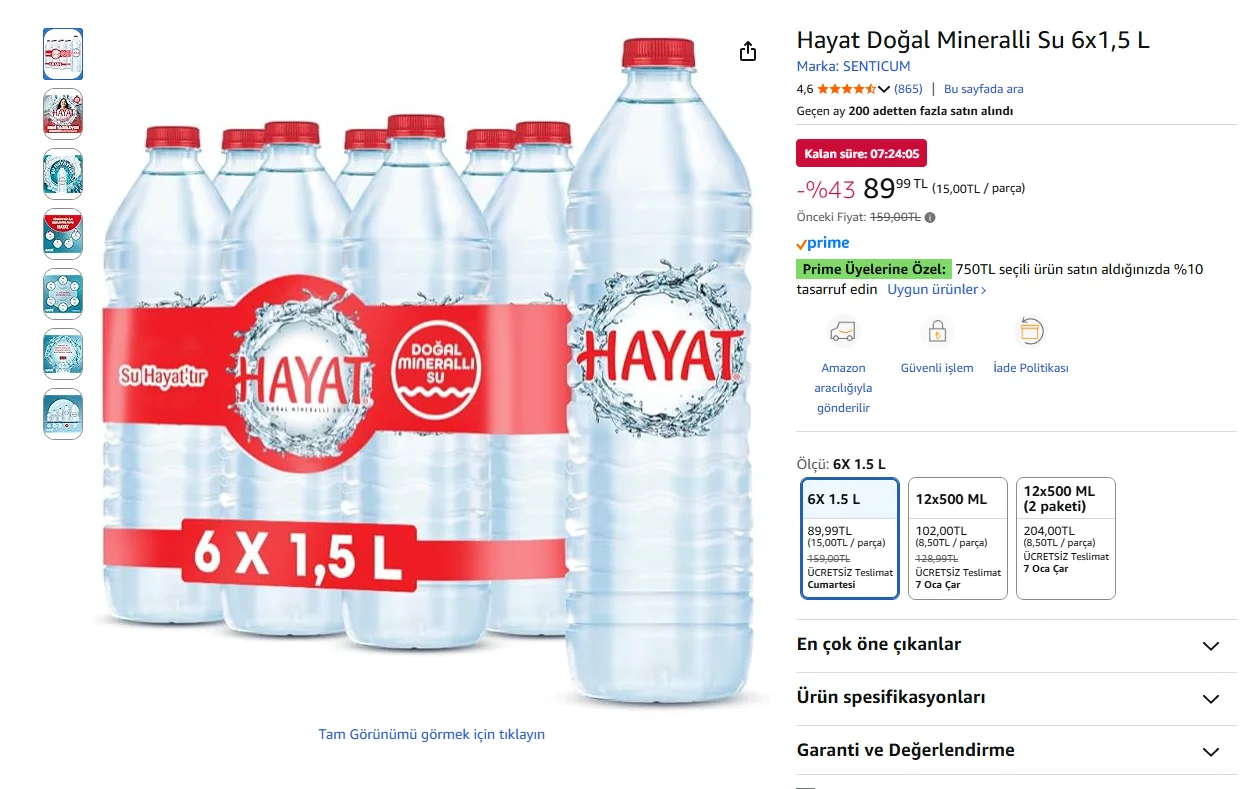Click the Bu sayfada ara link
This screenshot has height=789, width=1240.
984,89
